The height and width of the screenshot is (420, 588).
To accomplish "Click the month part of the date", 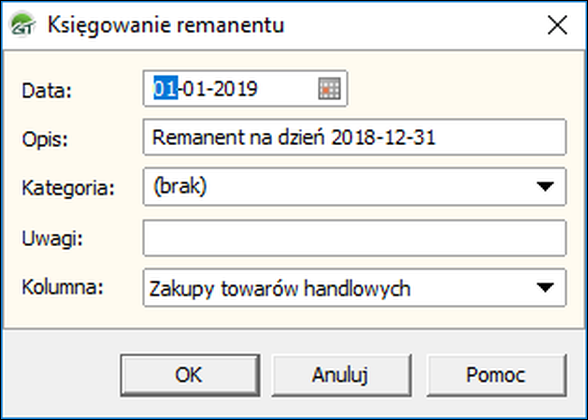I will [x=195, y=89].
